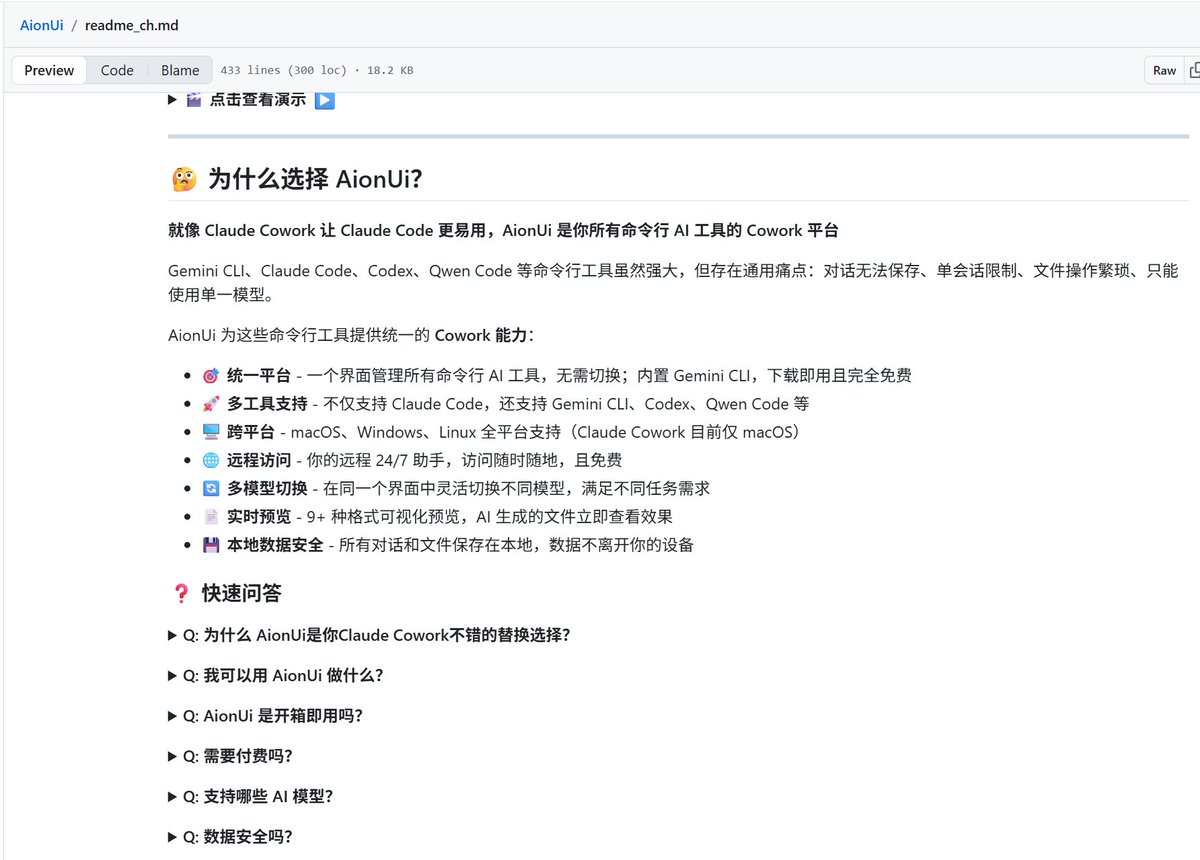Viewport: 1200px width, 860px height.
Task: Click the Raw button
Action: click(1164, 70)
